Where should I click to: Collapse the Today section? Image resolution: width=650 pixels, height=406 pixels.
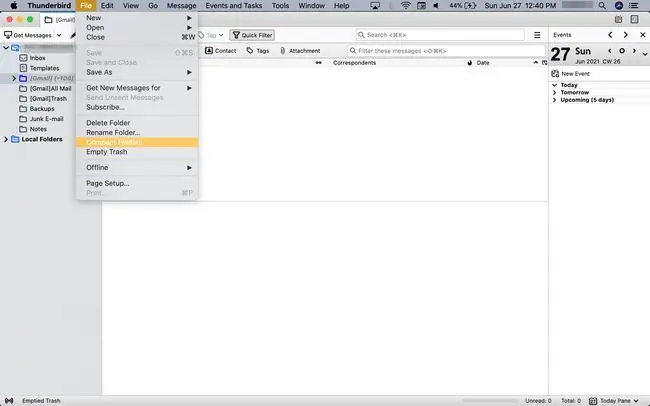555,85
